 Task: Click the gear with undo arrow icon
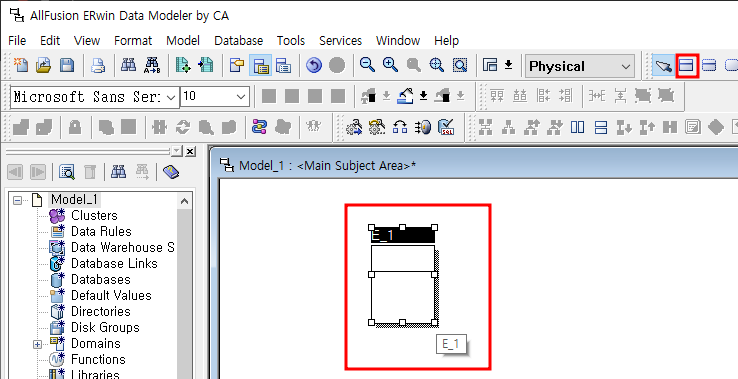tap(377, 127)
